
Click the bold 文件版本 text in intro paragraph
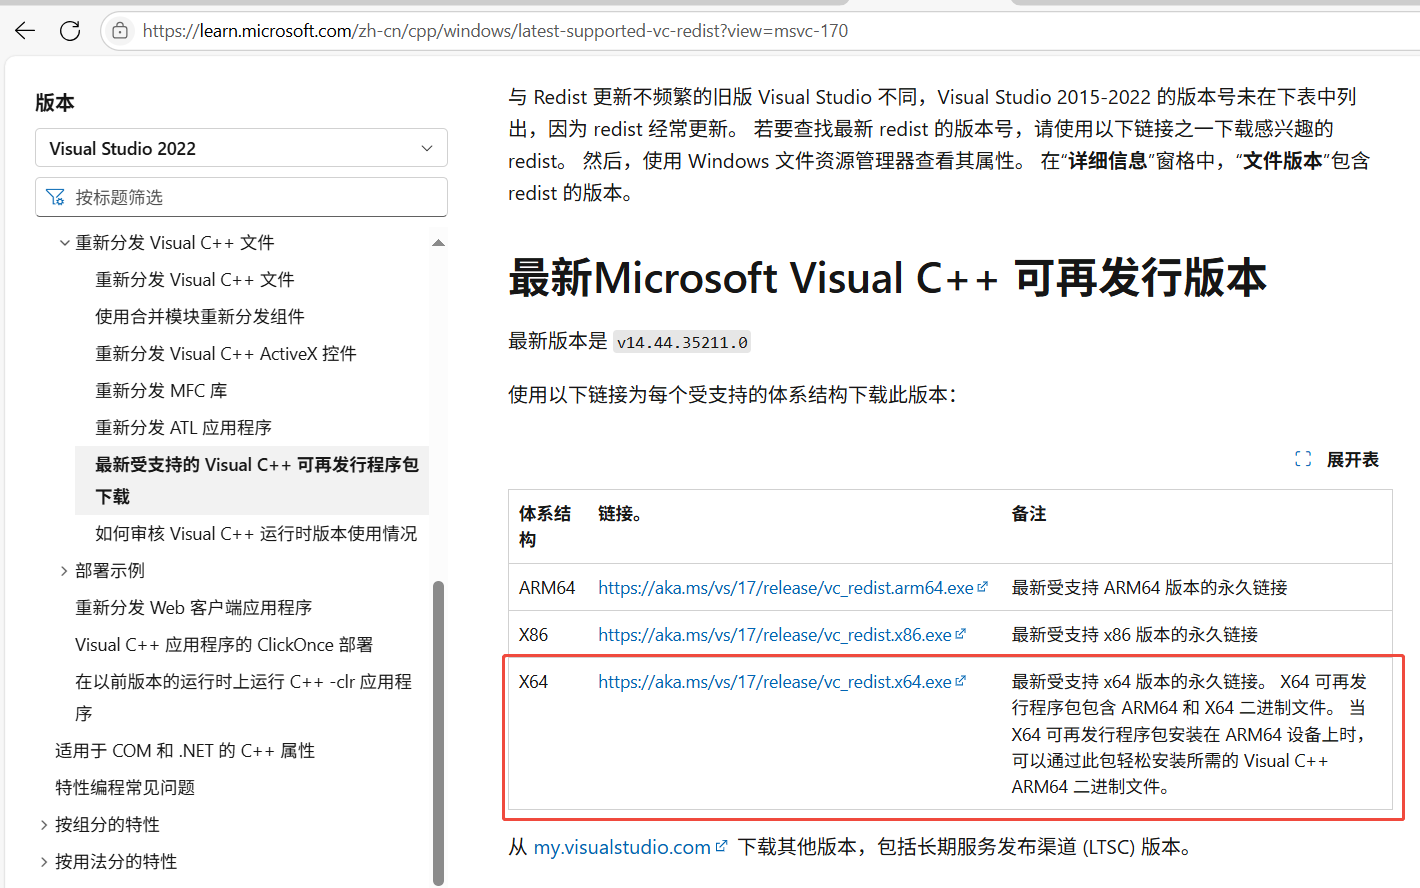[1283, 161]
